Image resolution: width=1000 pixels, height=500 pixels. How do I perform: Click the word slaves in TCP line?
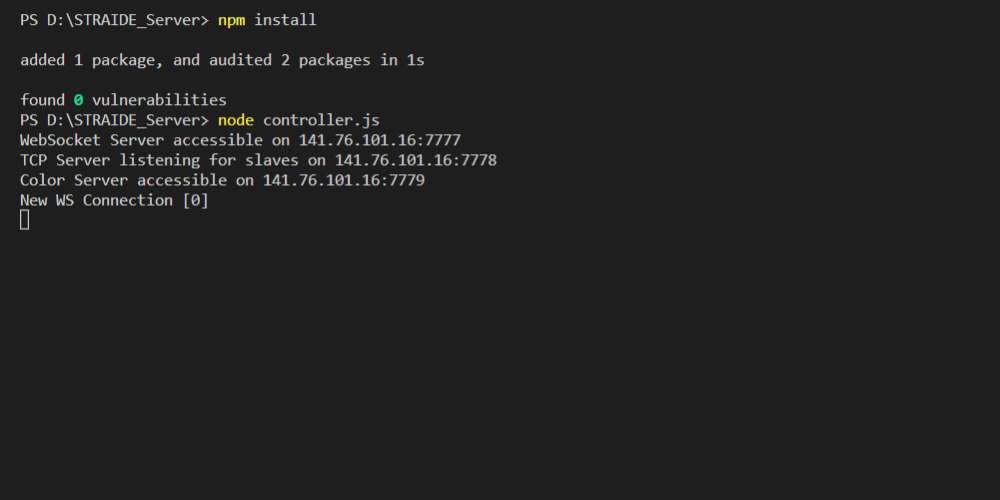coord(272,160)
